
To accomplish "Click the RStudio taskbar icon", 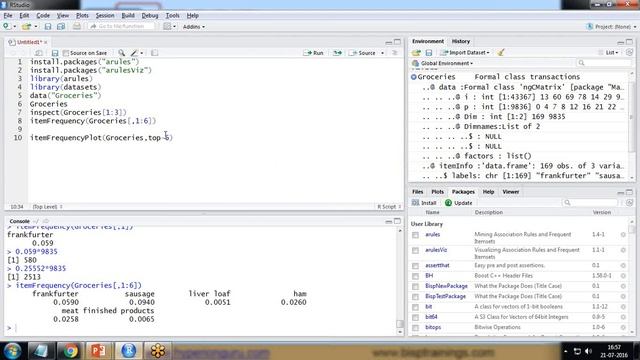I will (x=128, y=351).
